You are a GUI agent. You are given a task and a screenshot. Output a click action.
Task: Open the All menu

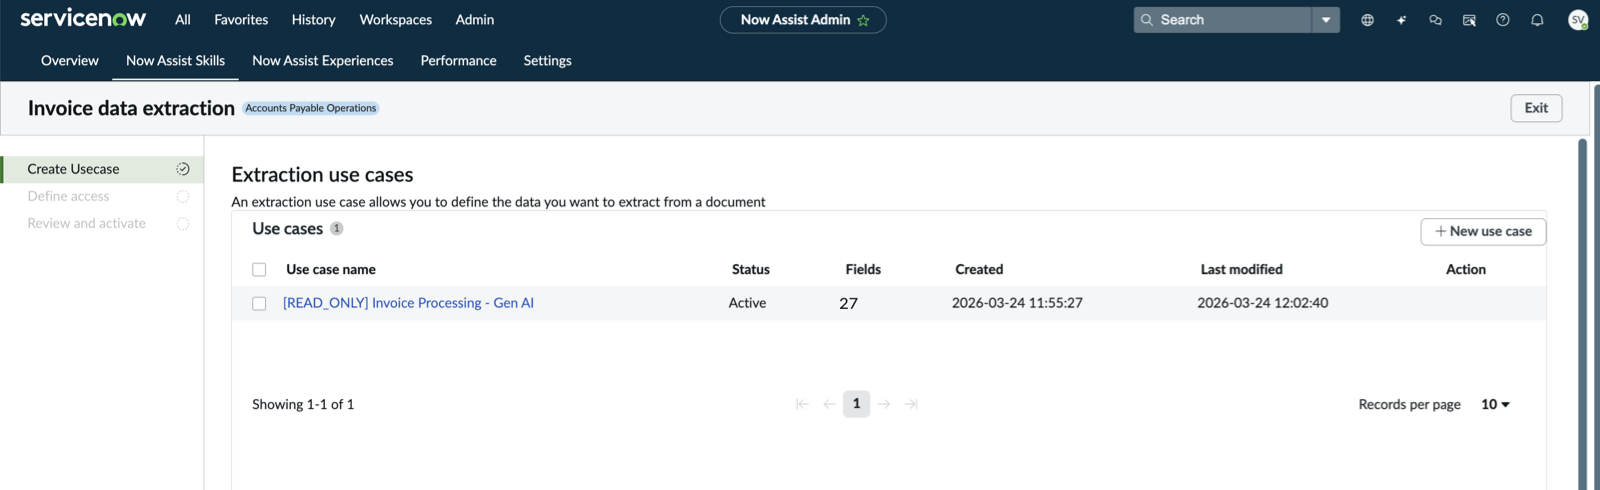183,20
